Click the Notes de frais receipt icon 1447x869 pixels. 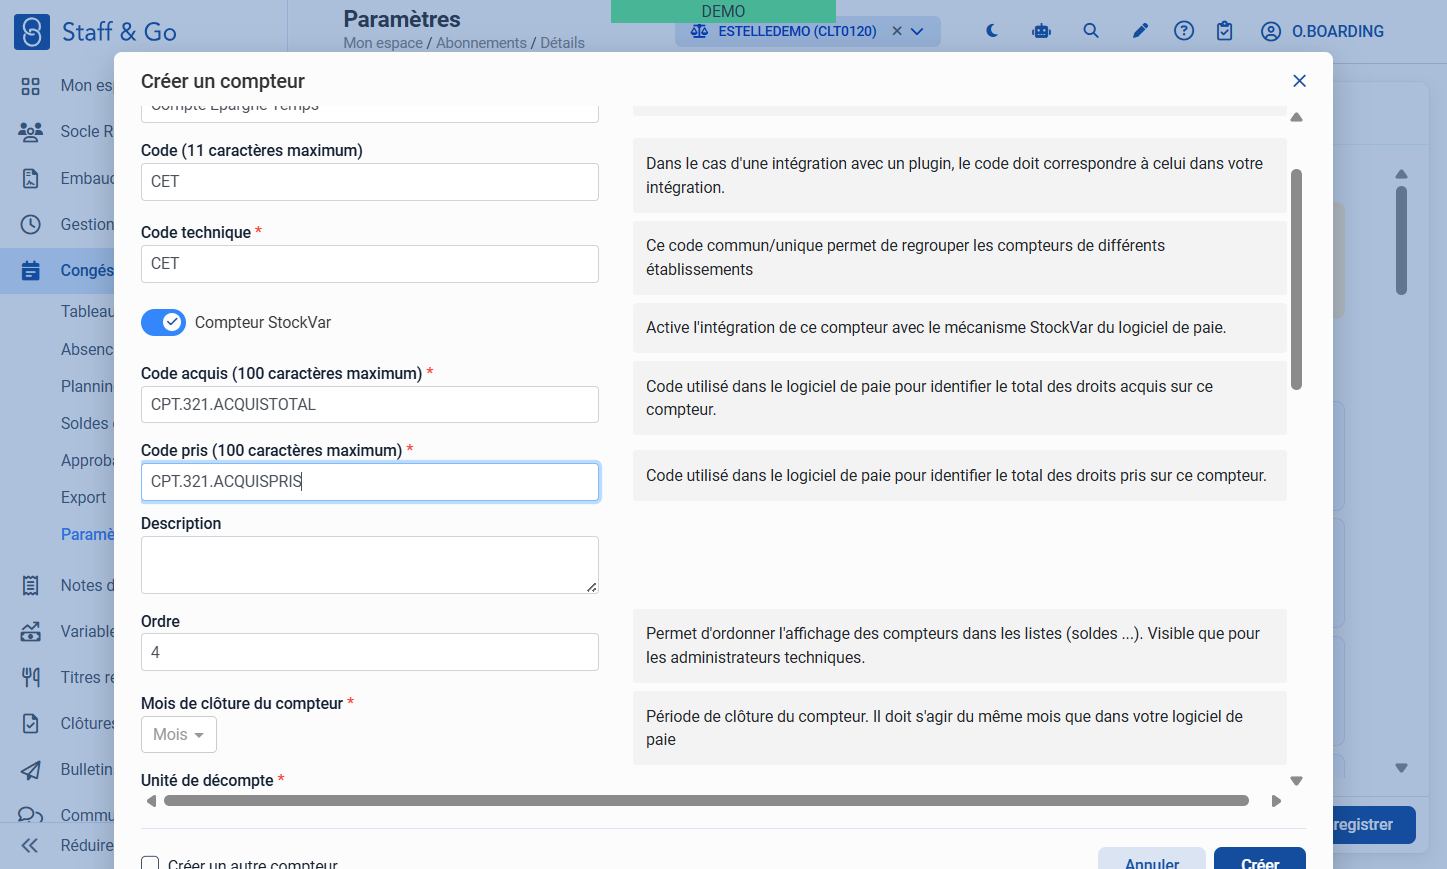pyautogui.click(x=31, y=585)
